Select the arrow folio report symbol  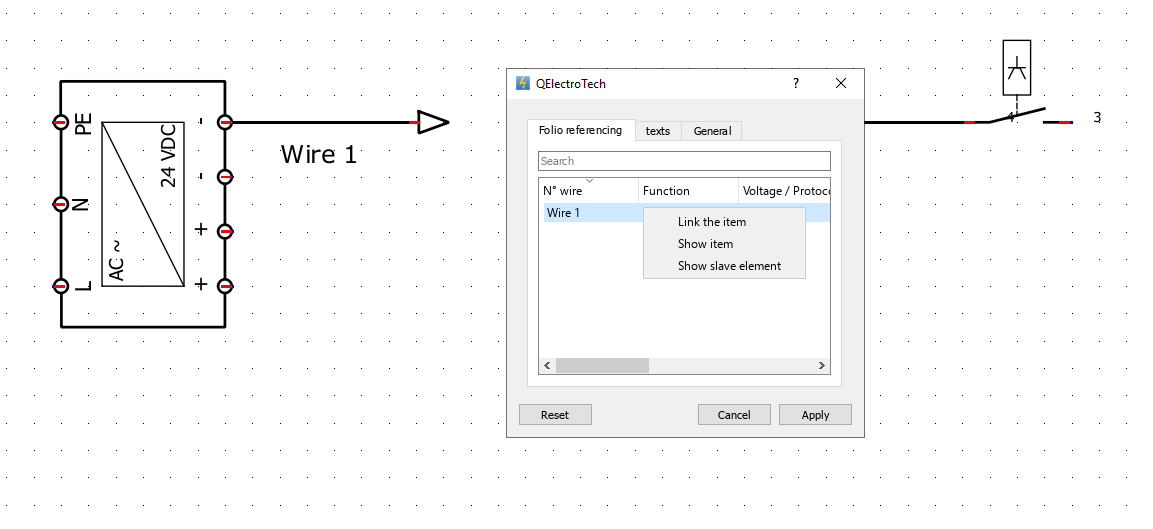[x=432, y=123]
